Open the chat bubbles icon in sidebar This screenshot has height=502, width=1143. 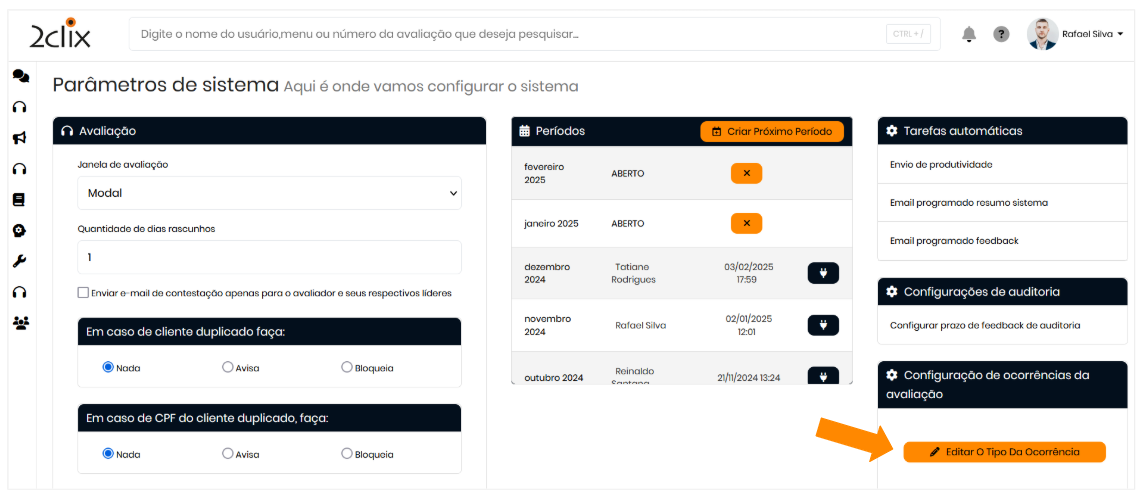20,76
